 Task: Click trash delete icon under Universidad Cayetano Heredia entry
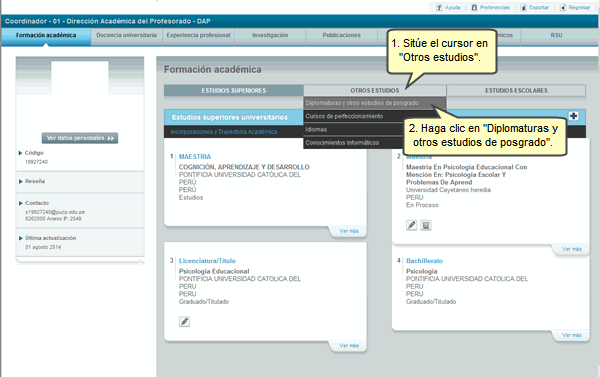pyautogui.click(x=426, y=225)
